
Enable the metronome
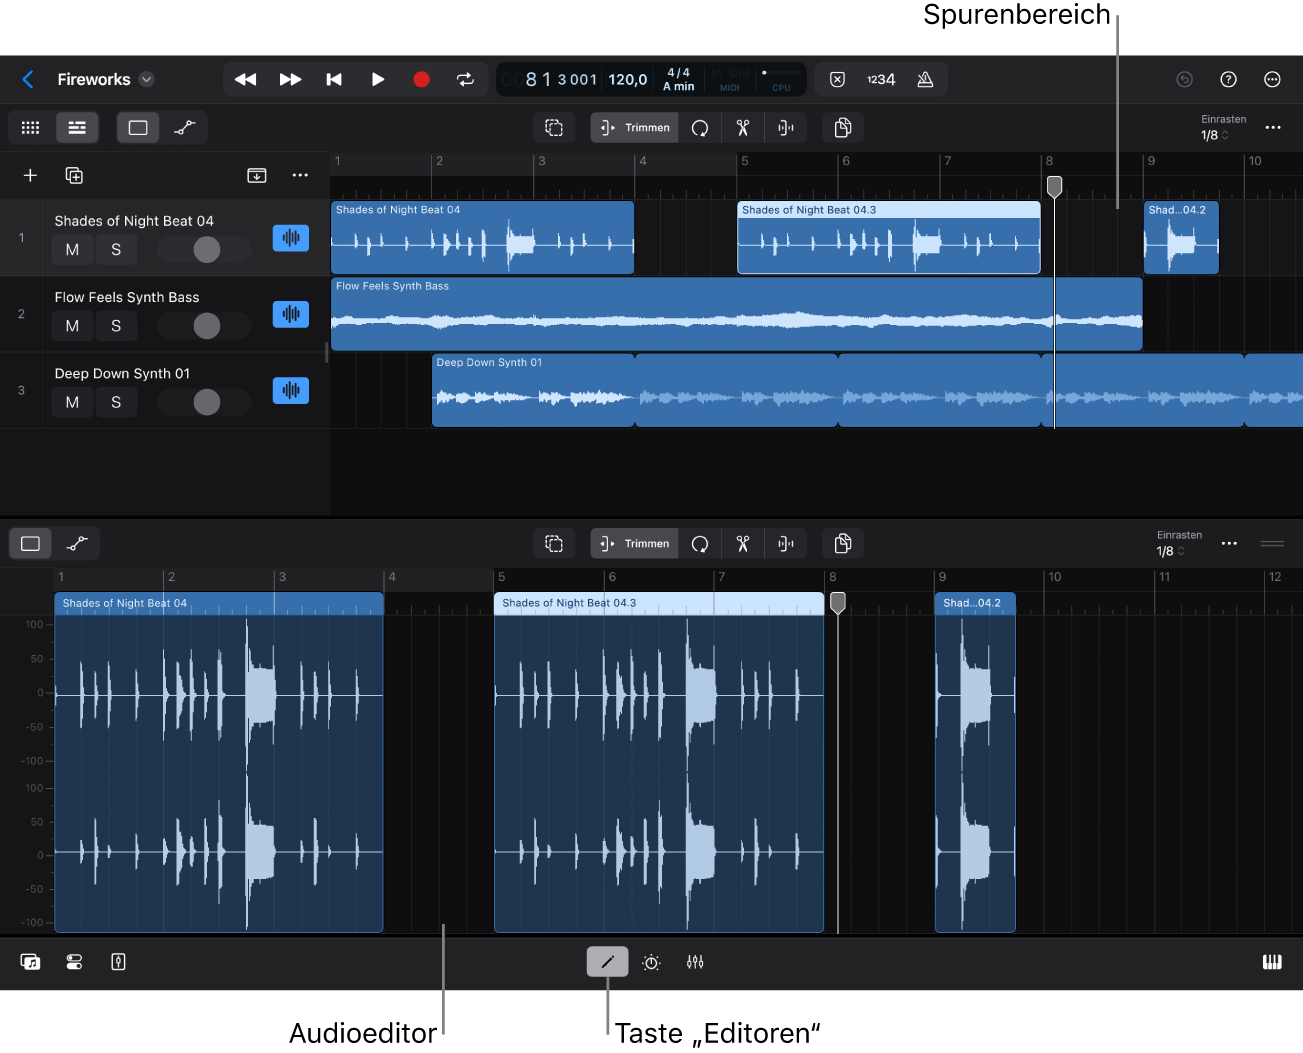pos(925,79)
